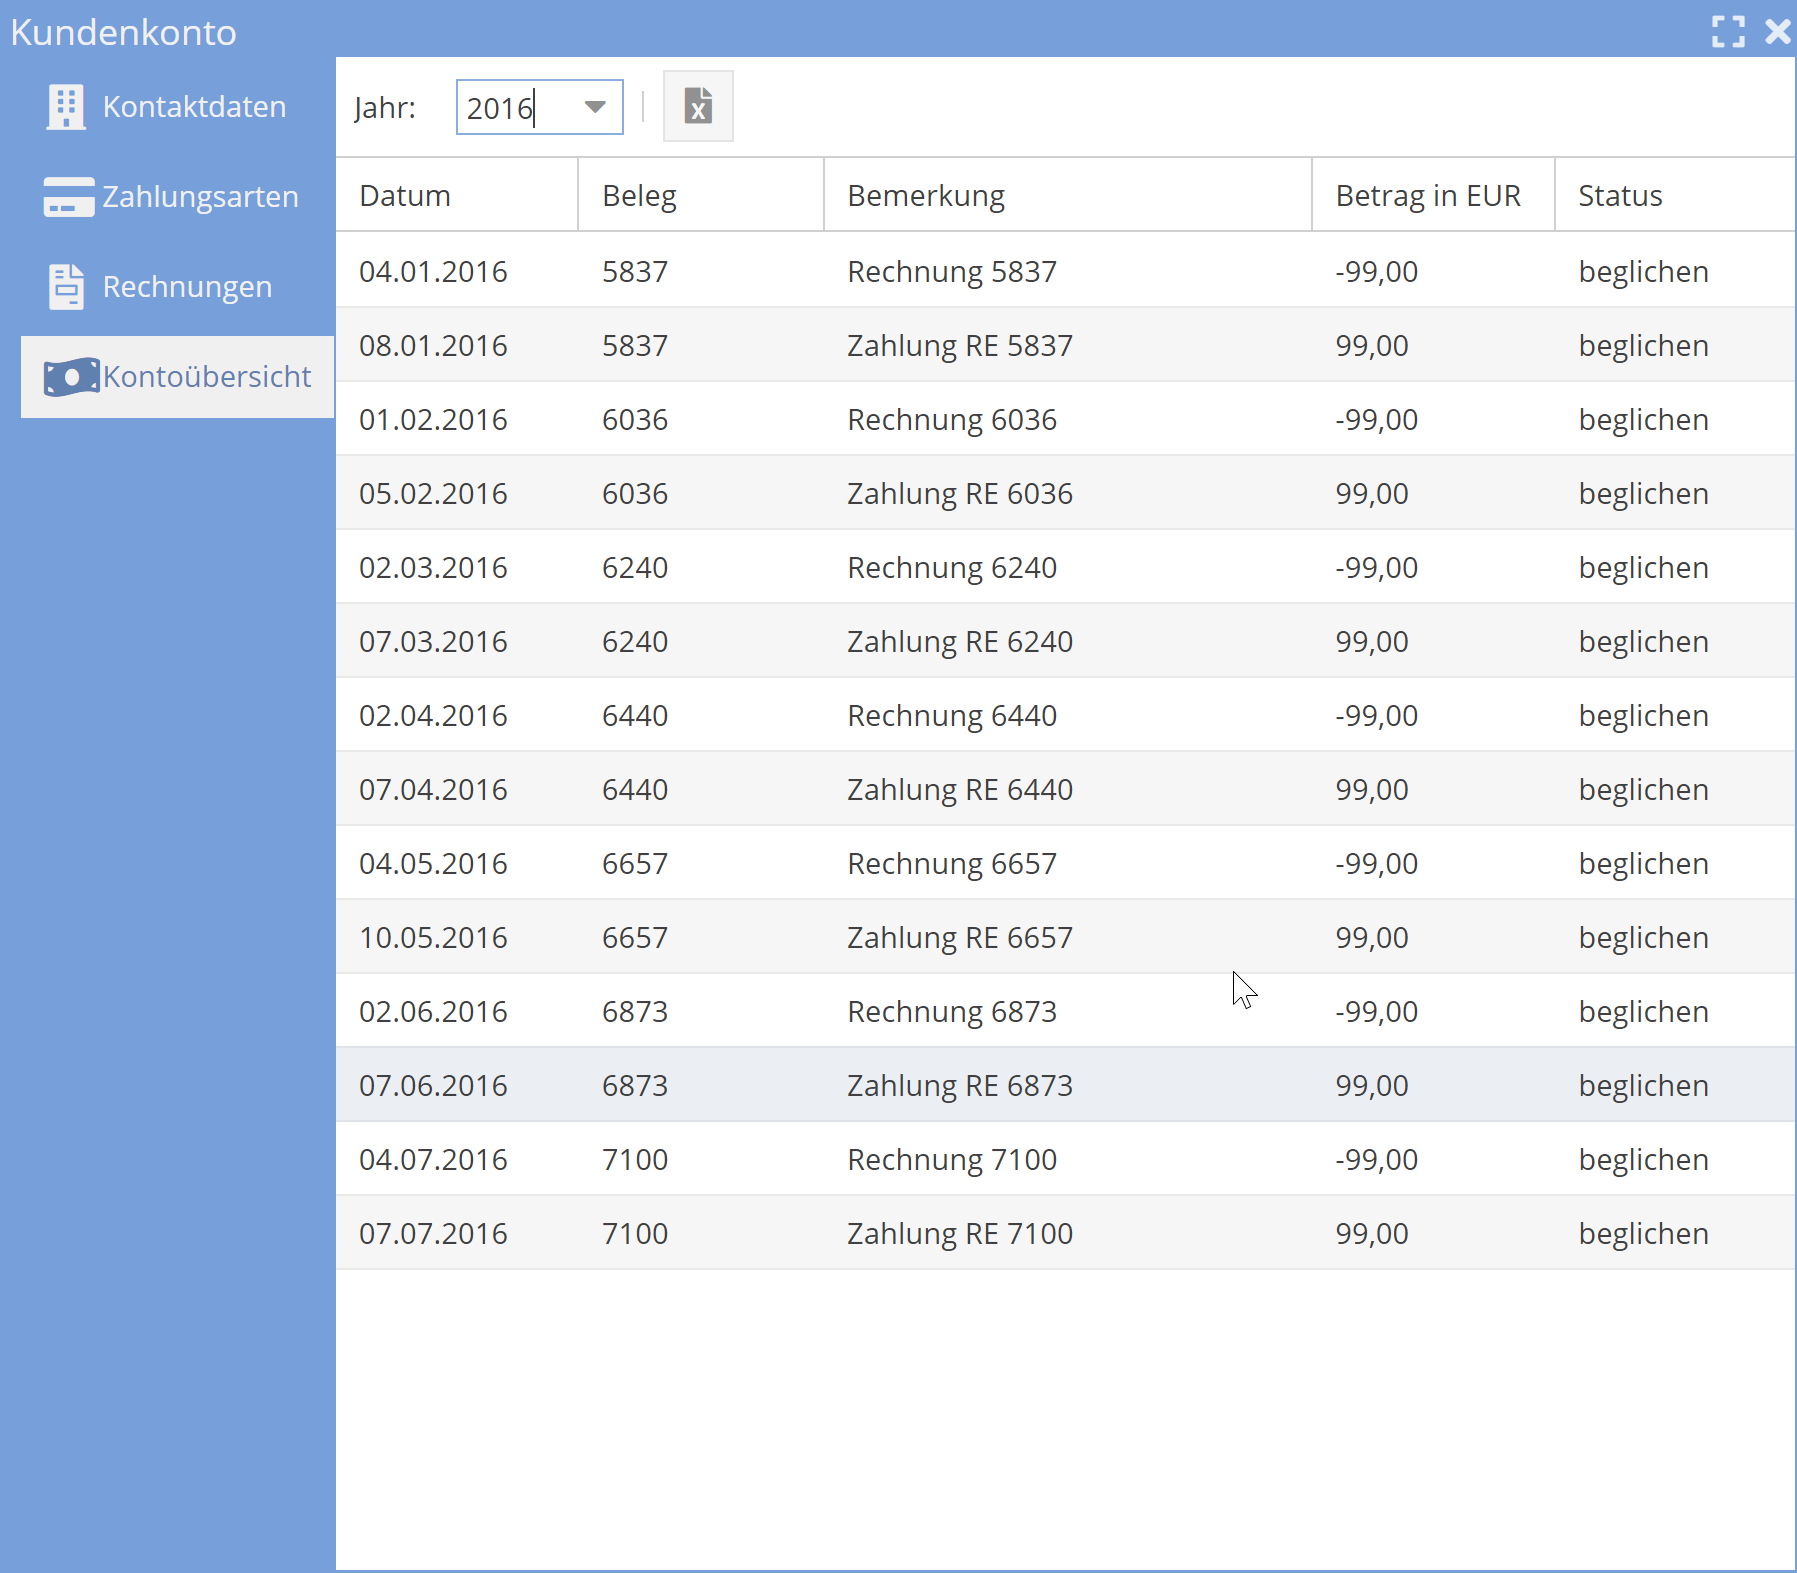Click amount 99,00 for Zahlung RE 6657

pos(1372,937)
